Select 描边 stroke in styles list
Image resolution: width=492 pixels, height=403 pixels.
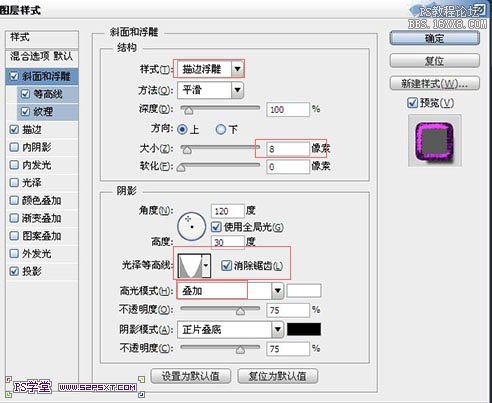point(32,129)
